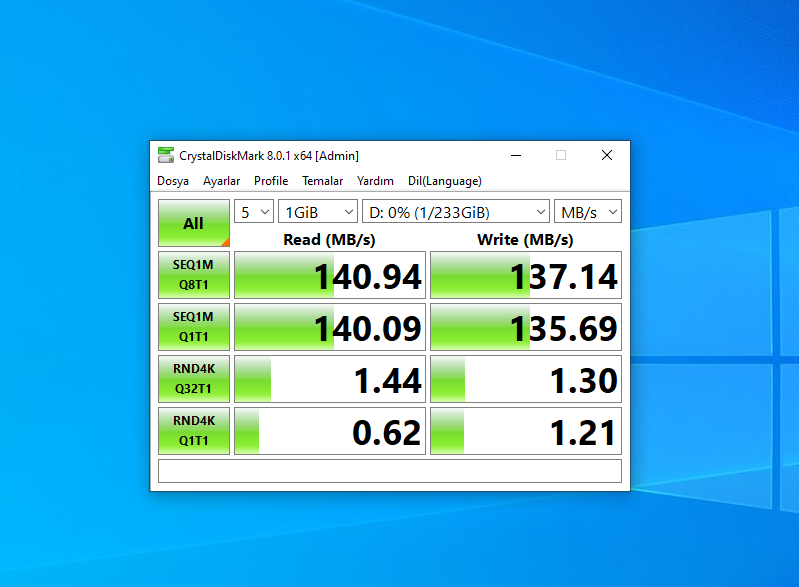Expand the MB/s unit dropdown
Image resolution: width=799 pixels, height=587 pixels.
coord(588,211)
